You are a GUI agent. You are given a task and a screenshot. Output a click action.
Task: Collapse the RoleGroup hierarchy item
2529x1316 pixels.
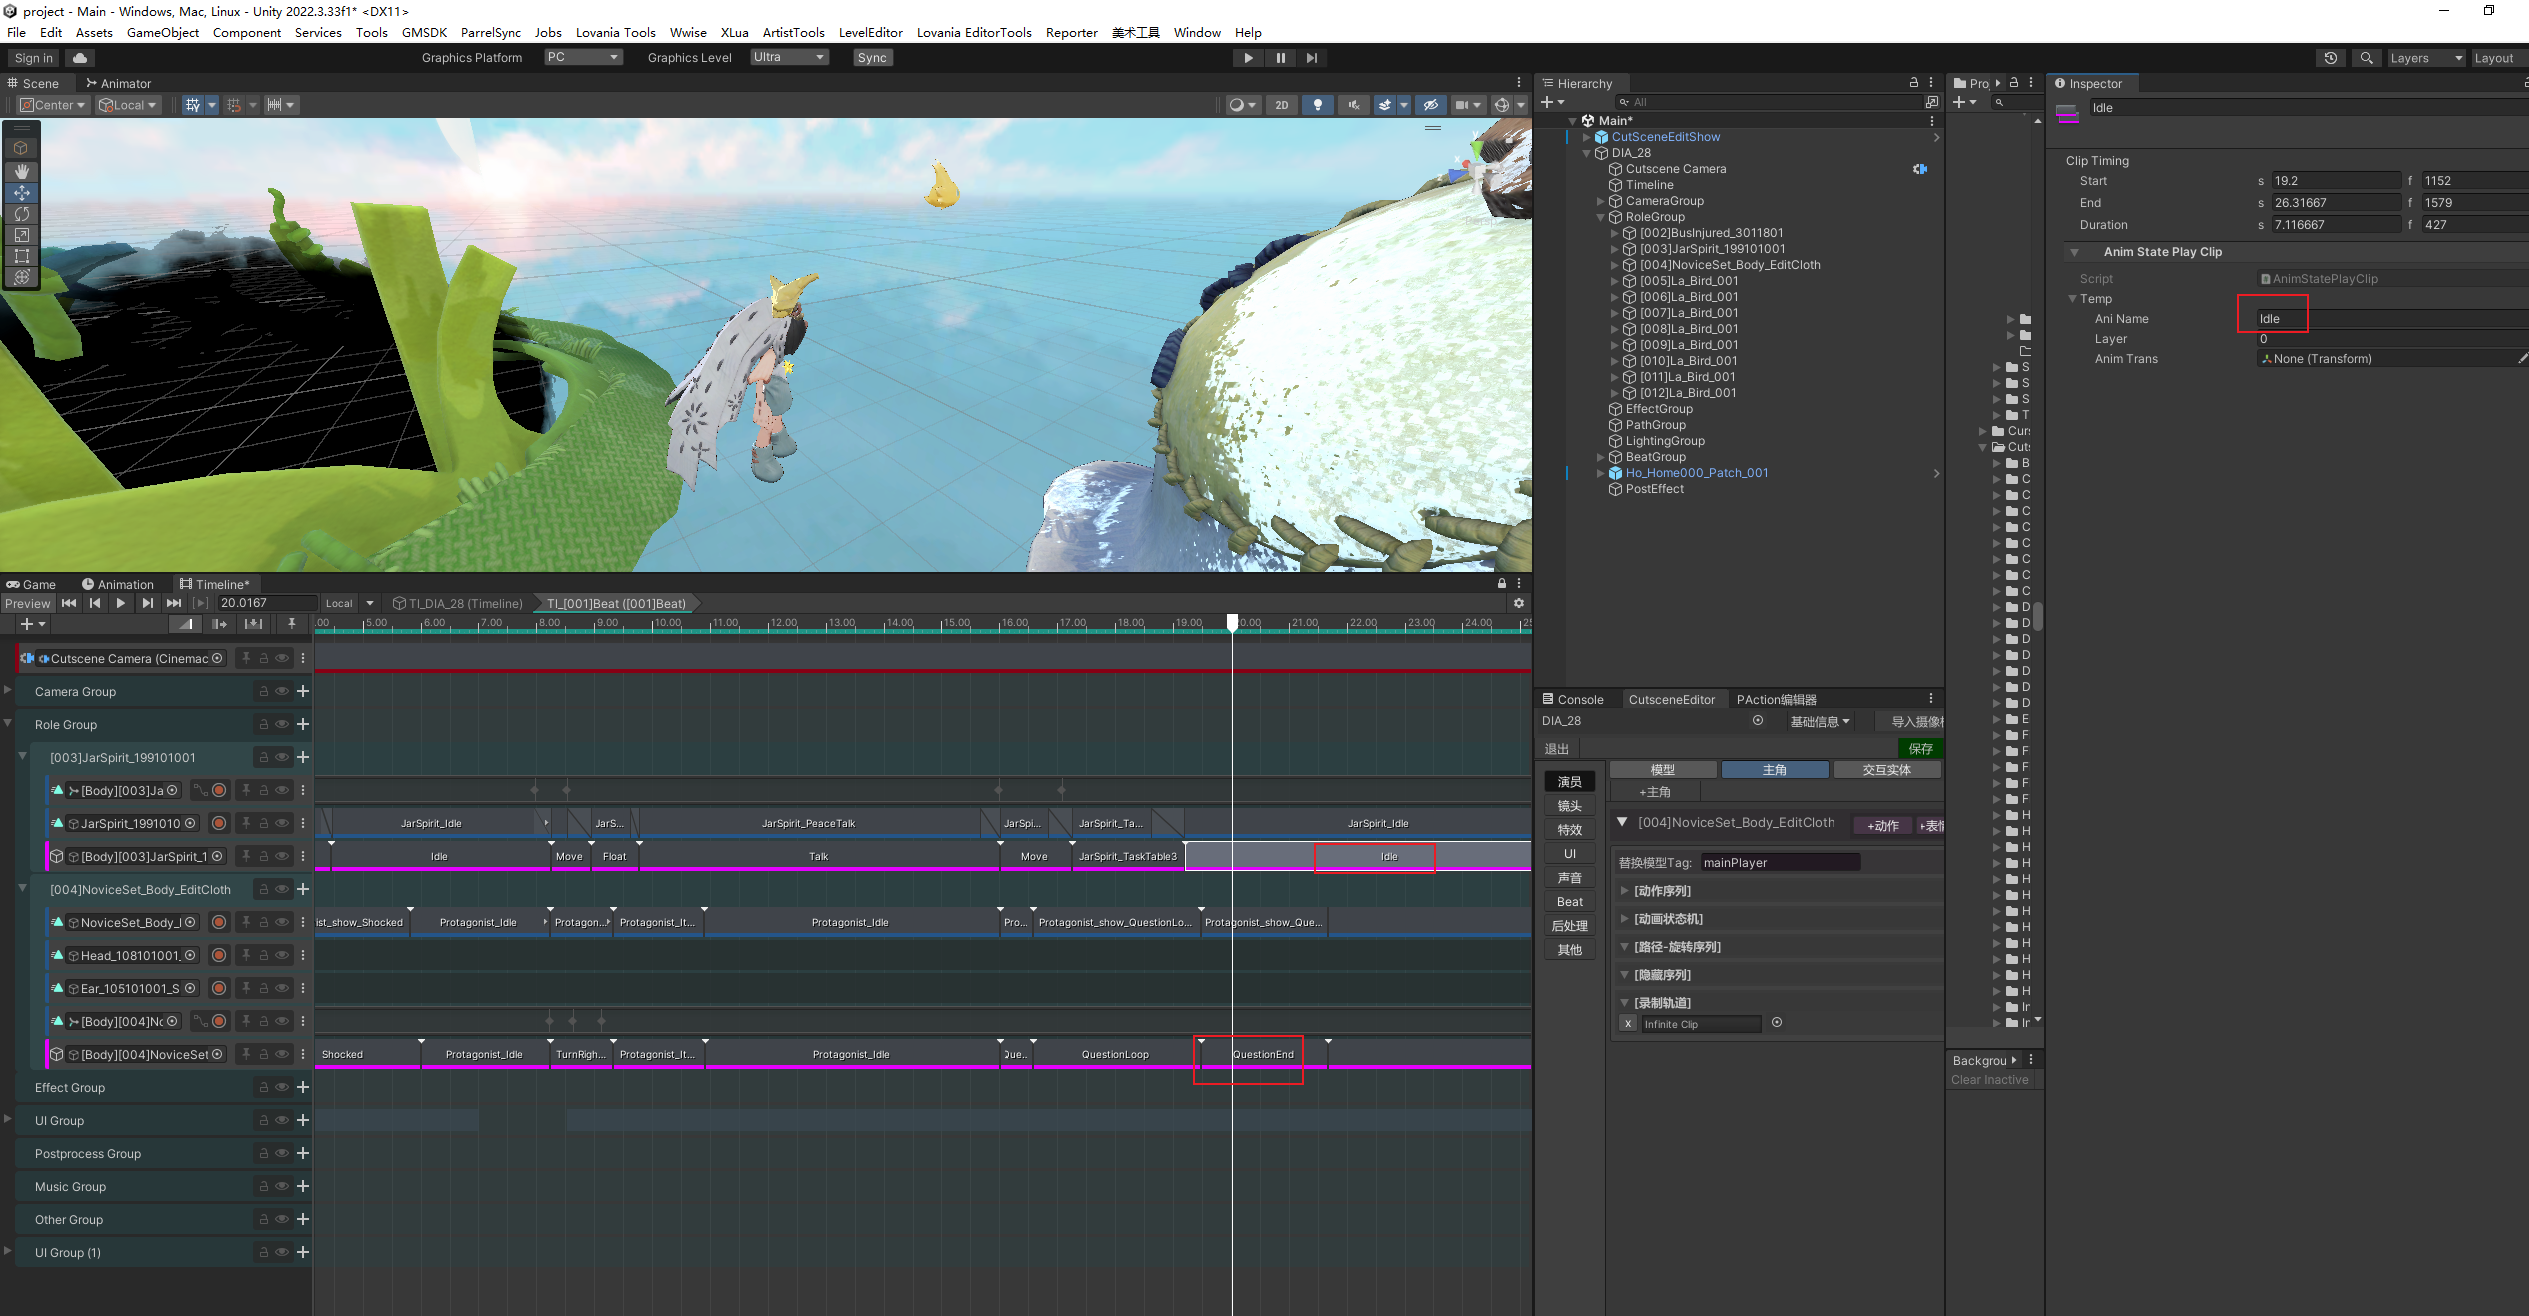tap(1601, 217)
